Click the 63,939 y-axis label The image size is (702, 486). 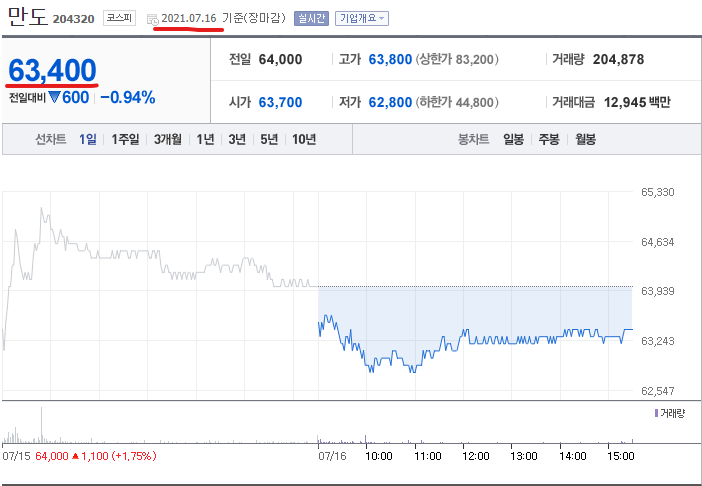(x=658, y=291)
